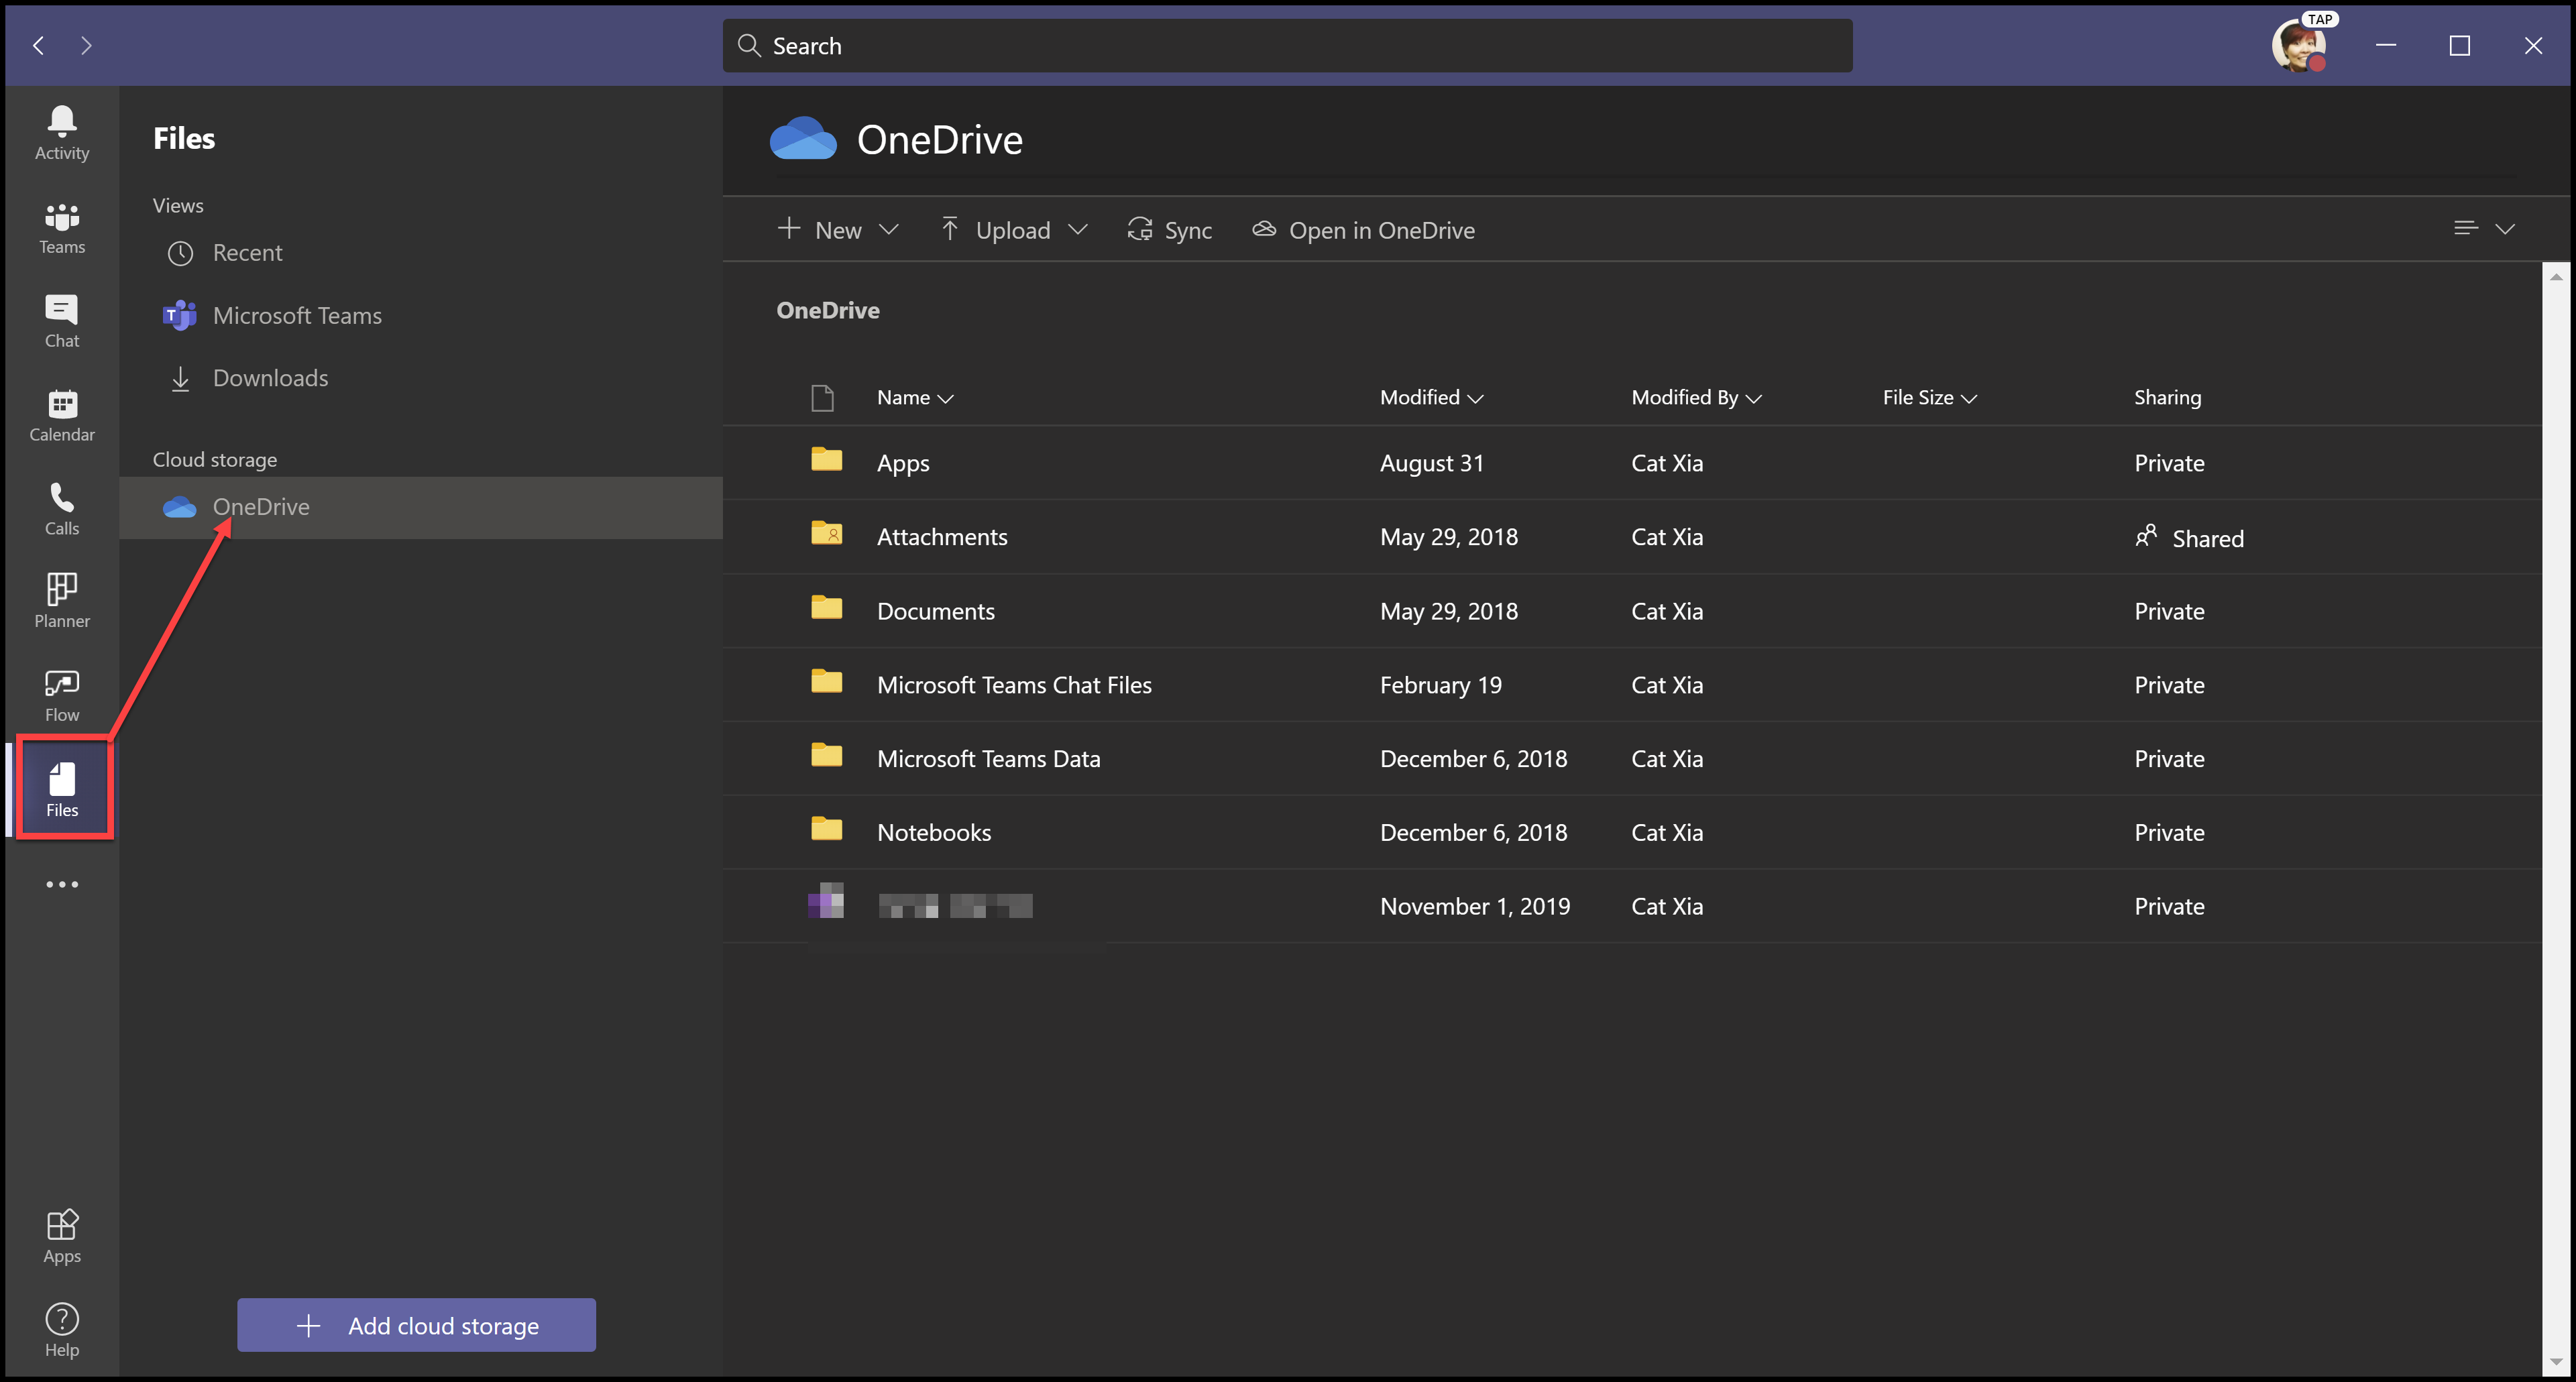
Task: Click the shared Attachments folder icon
Action: [x=826, y=533]
